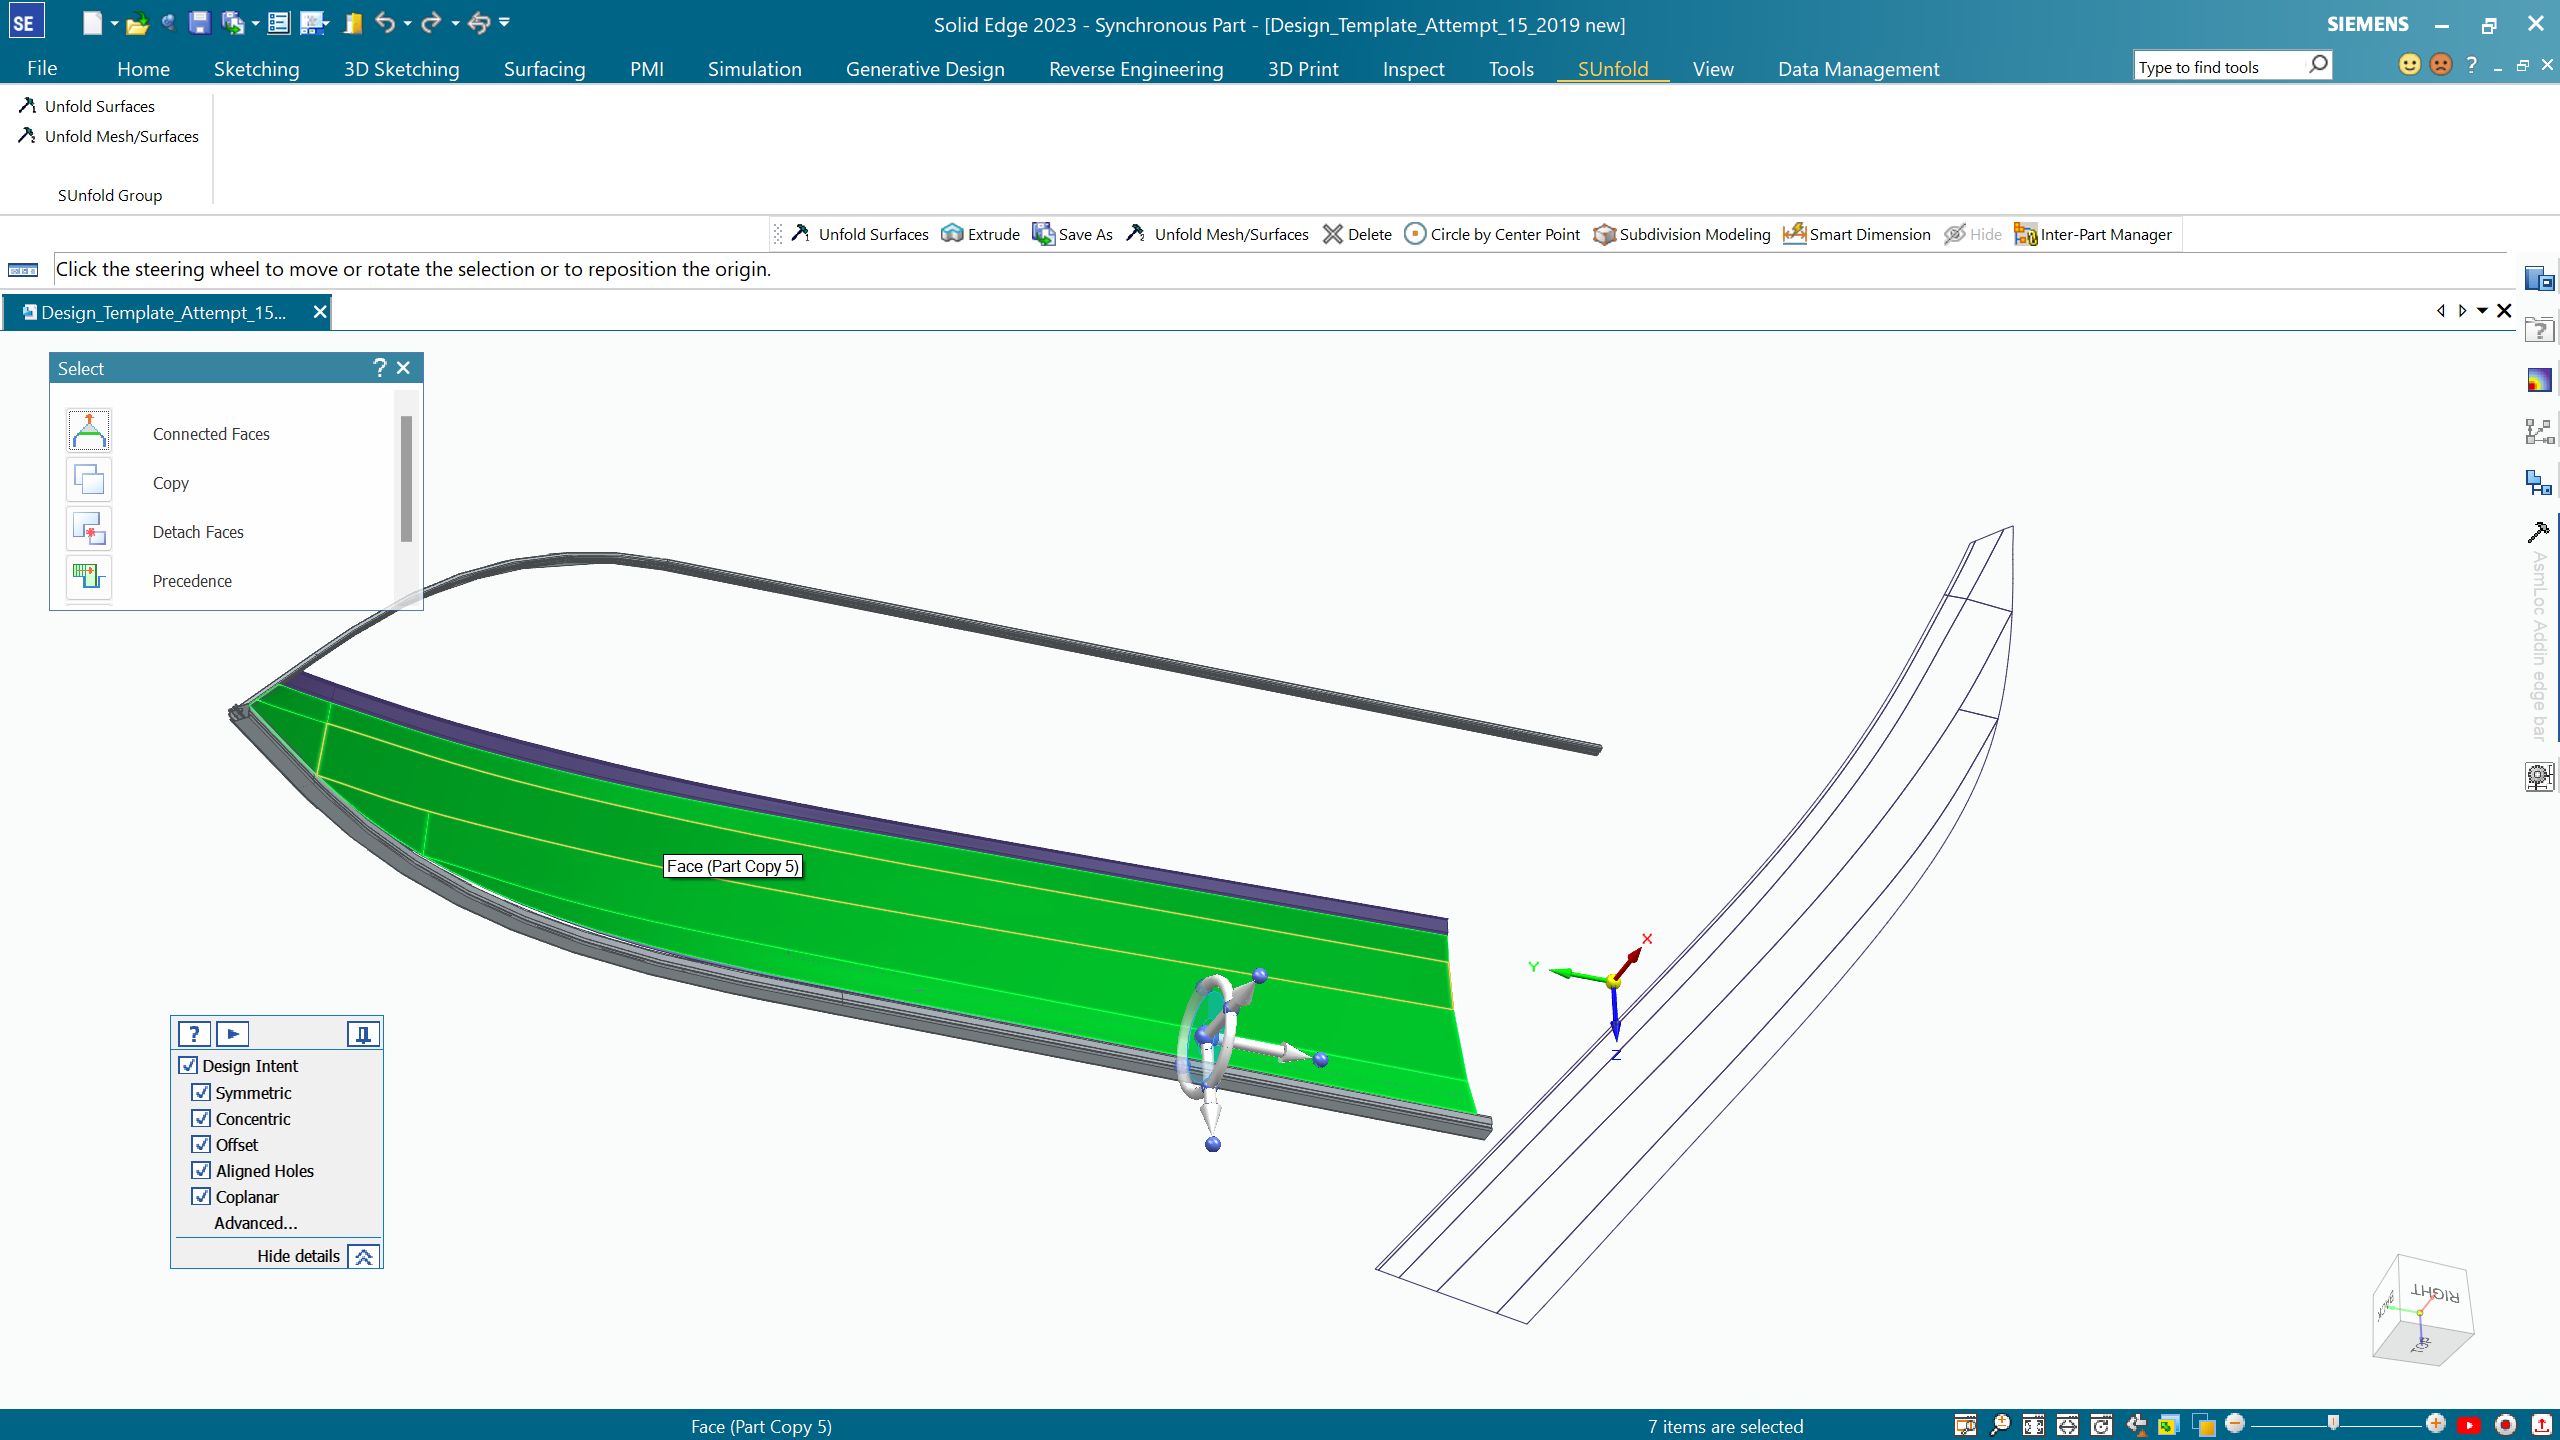Screen dimensions: 2560x1440
Task: Click the Circle by Center Point tool
Action: 1492,234
